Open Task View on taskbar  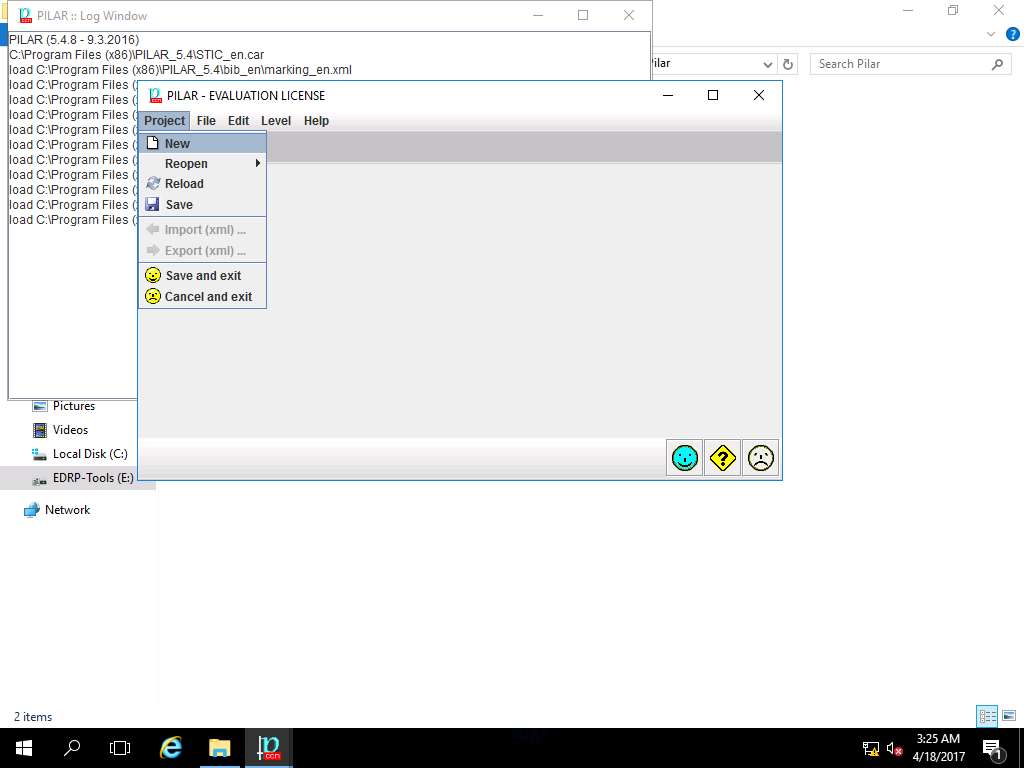(120, 748)
